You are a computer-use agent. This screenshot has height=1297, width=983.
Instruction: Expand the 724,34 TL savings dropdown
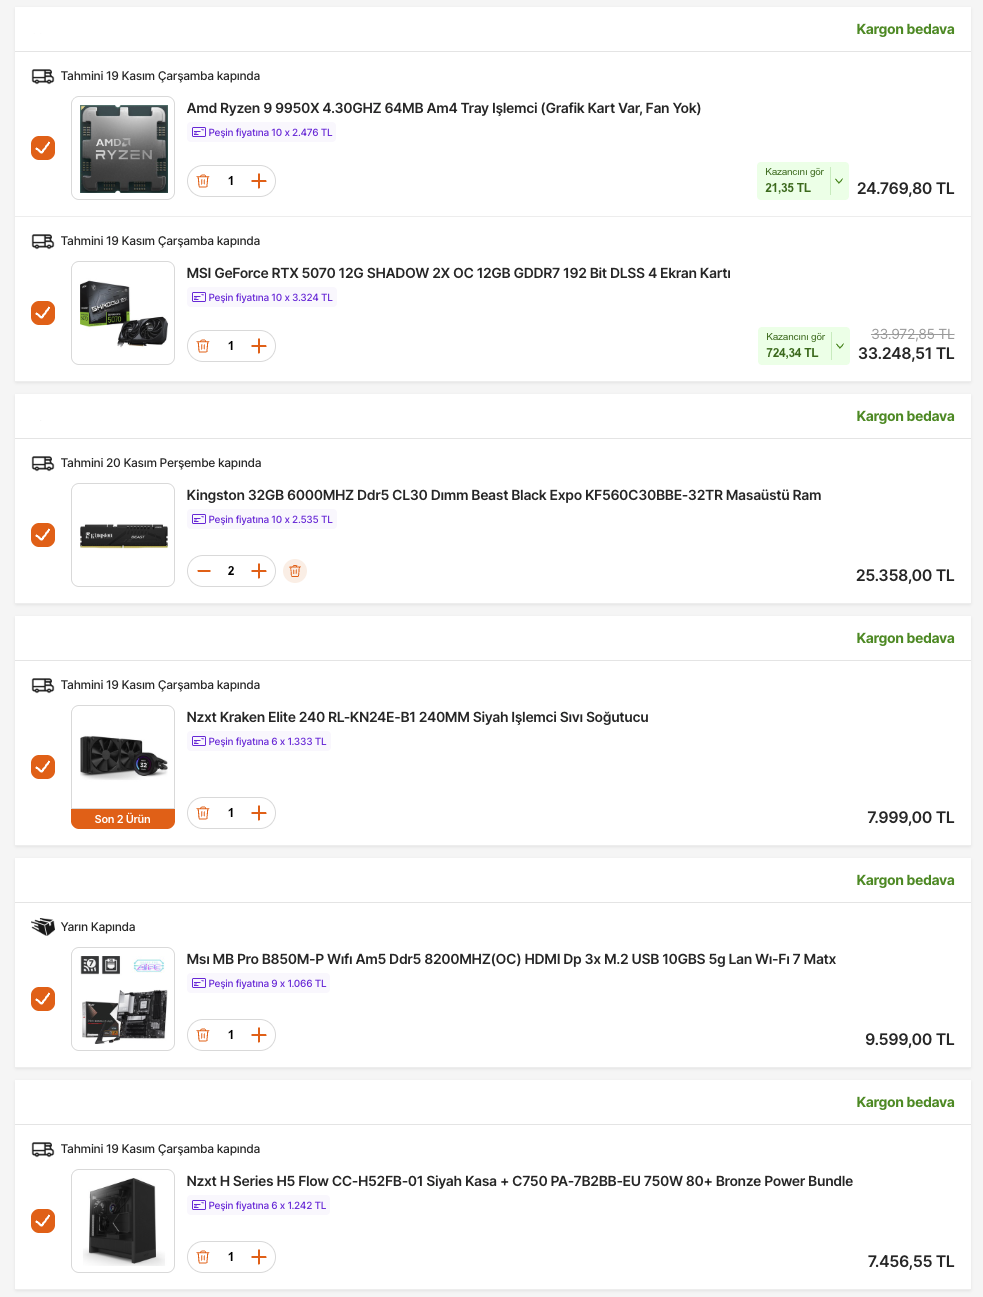[840, 346]
